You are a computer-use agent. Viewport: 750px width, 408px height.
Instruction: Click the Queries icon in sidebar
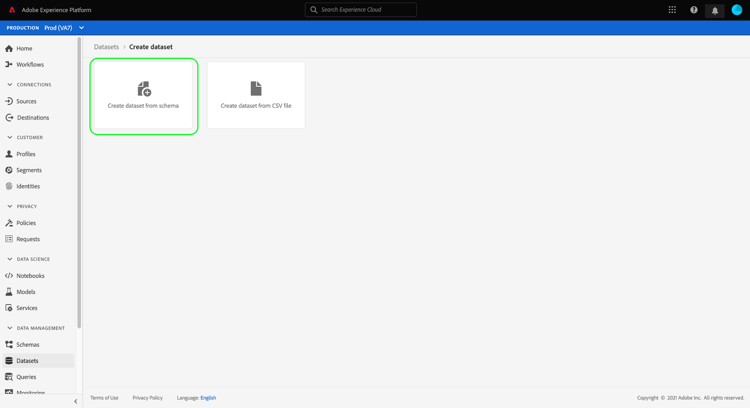point(9,376)
